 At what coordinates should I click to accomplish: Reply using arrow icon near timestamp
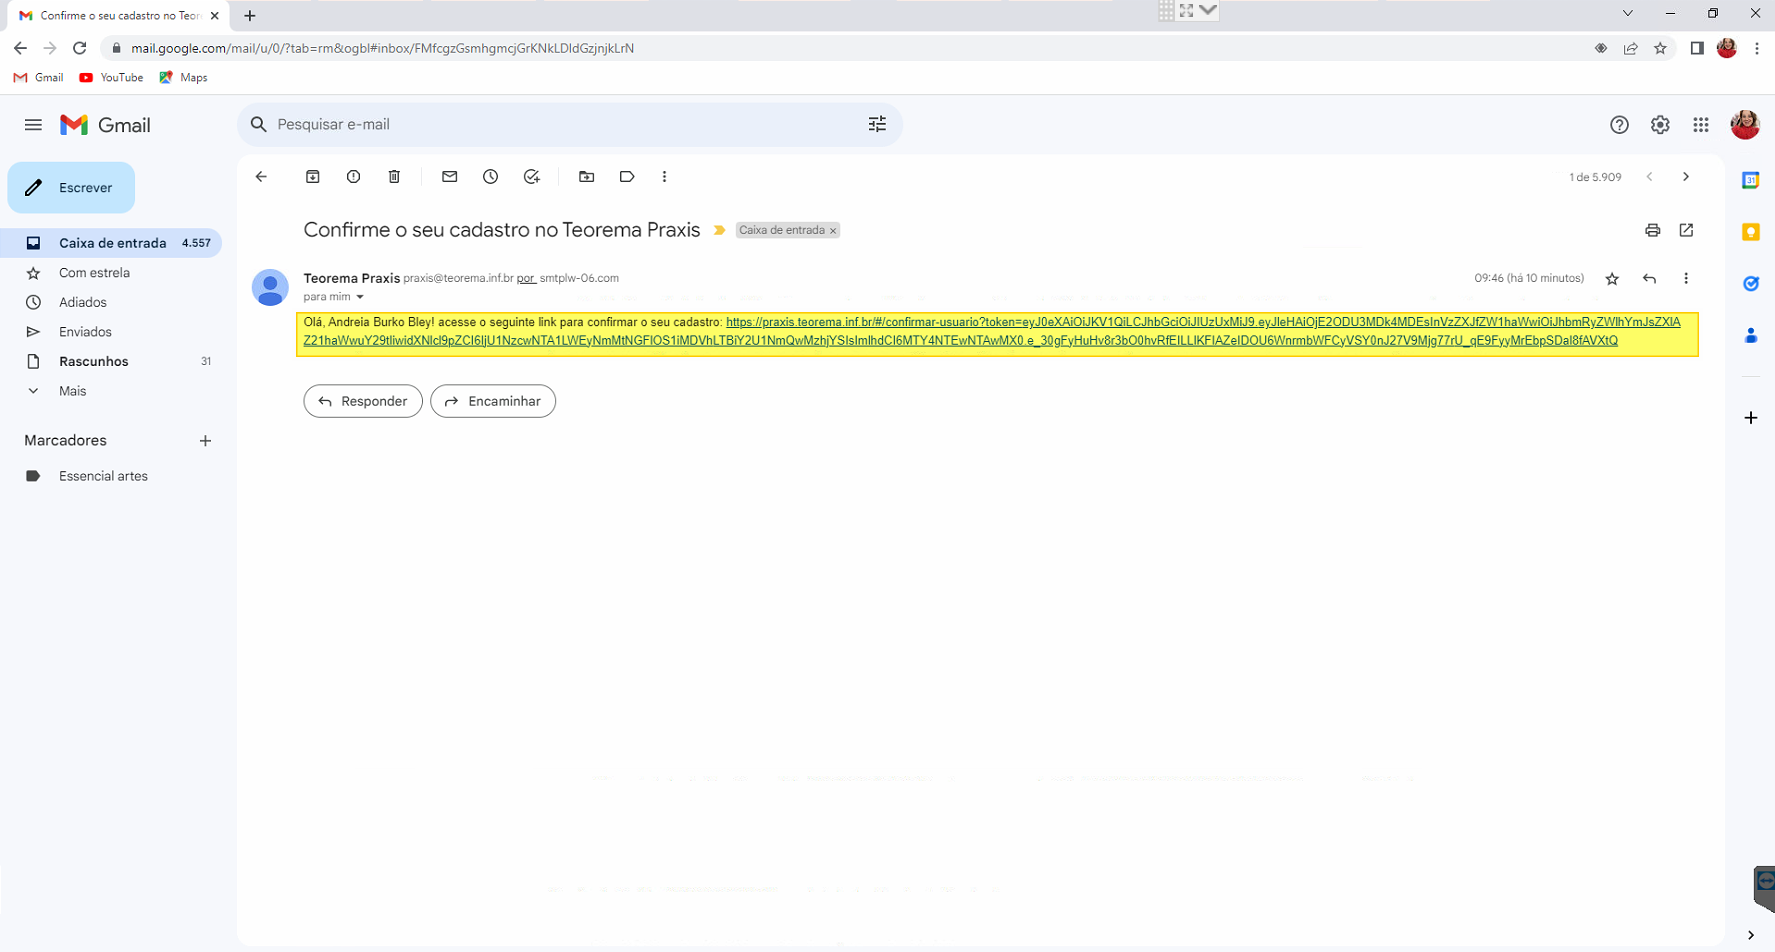point(1650,279)
